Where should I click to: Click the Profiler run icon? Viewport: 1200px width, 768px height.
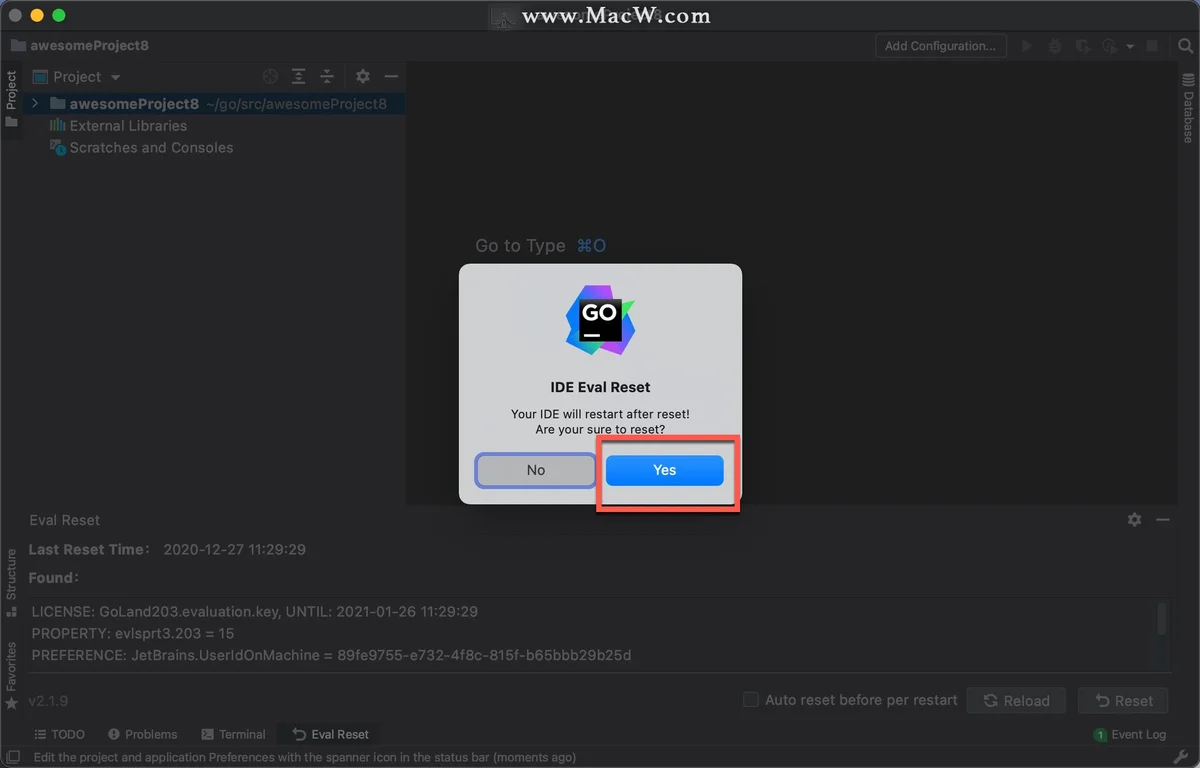click(x=1109, y=46)
